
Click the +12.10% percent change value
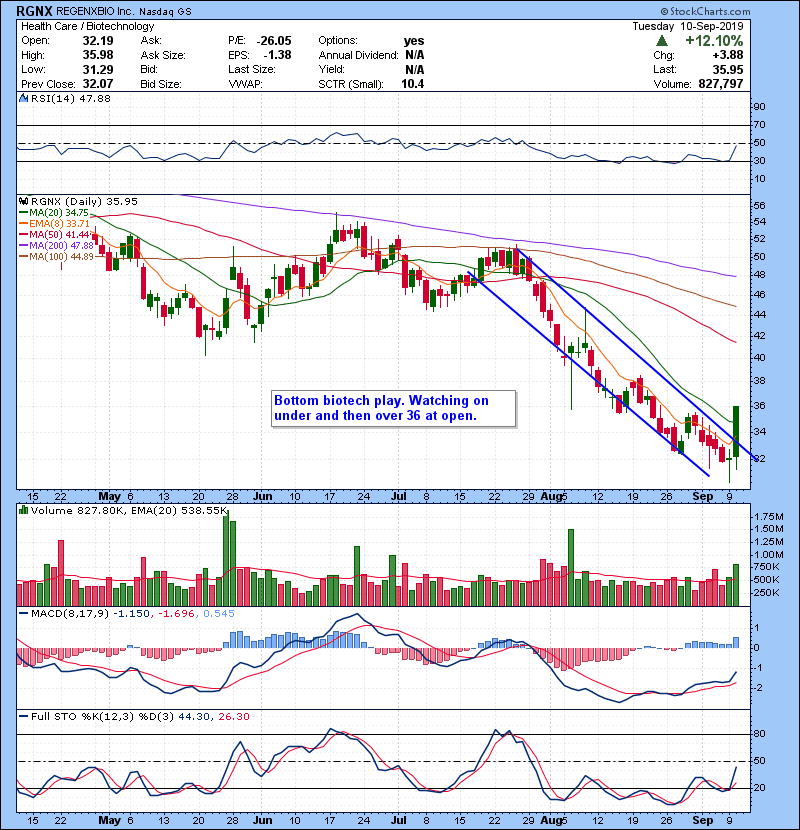tap(714, 41)
